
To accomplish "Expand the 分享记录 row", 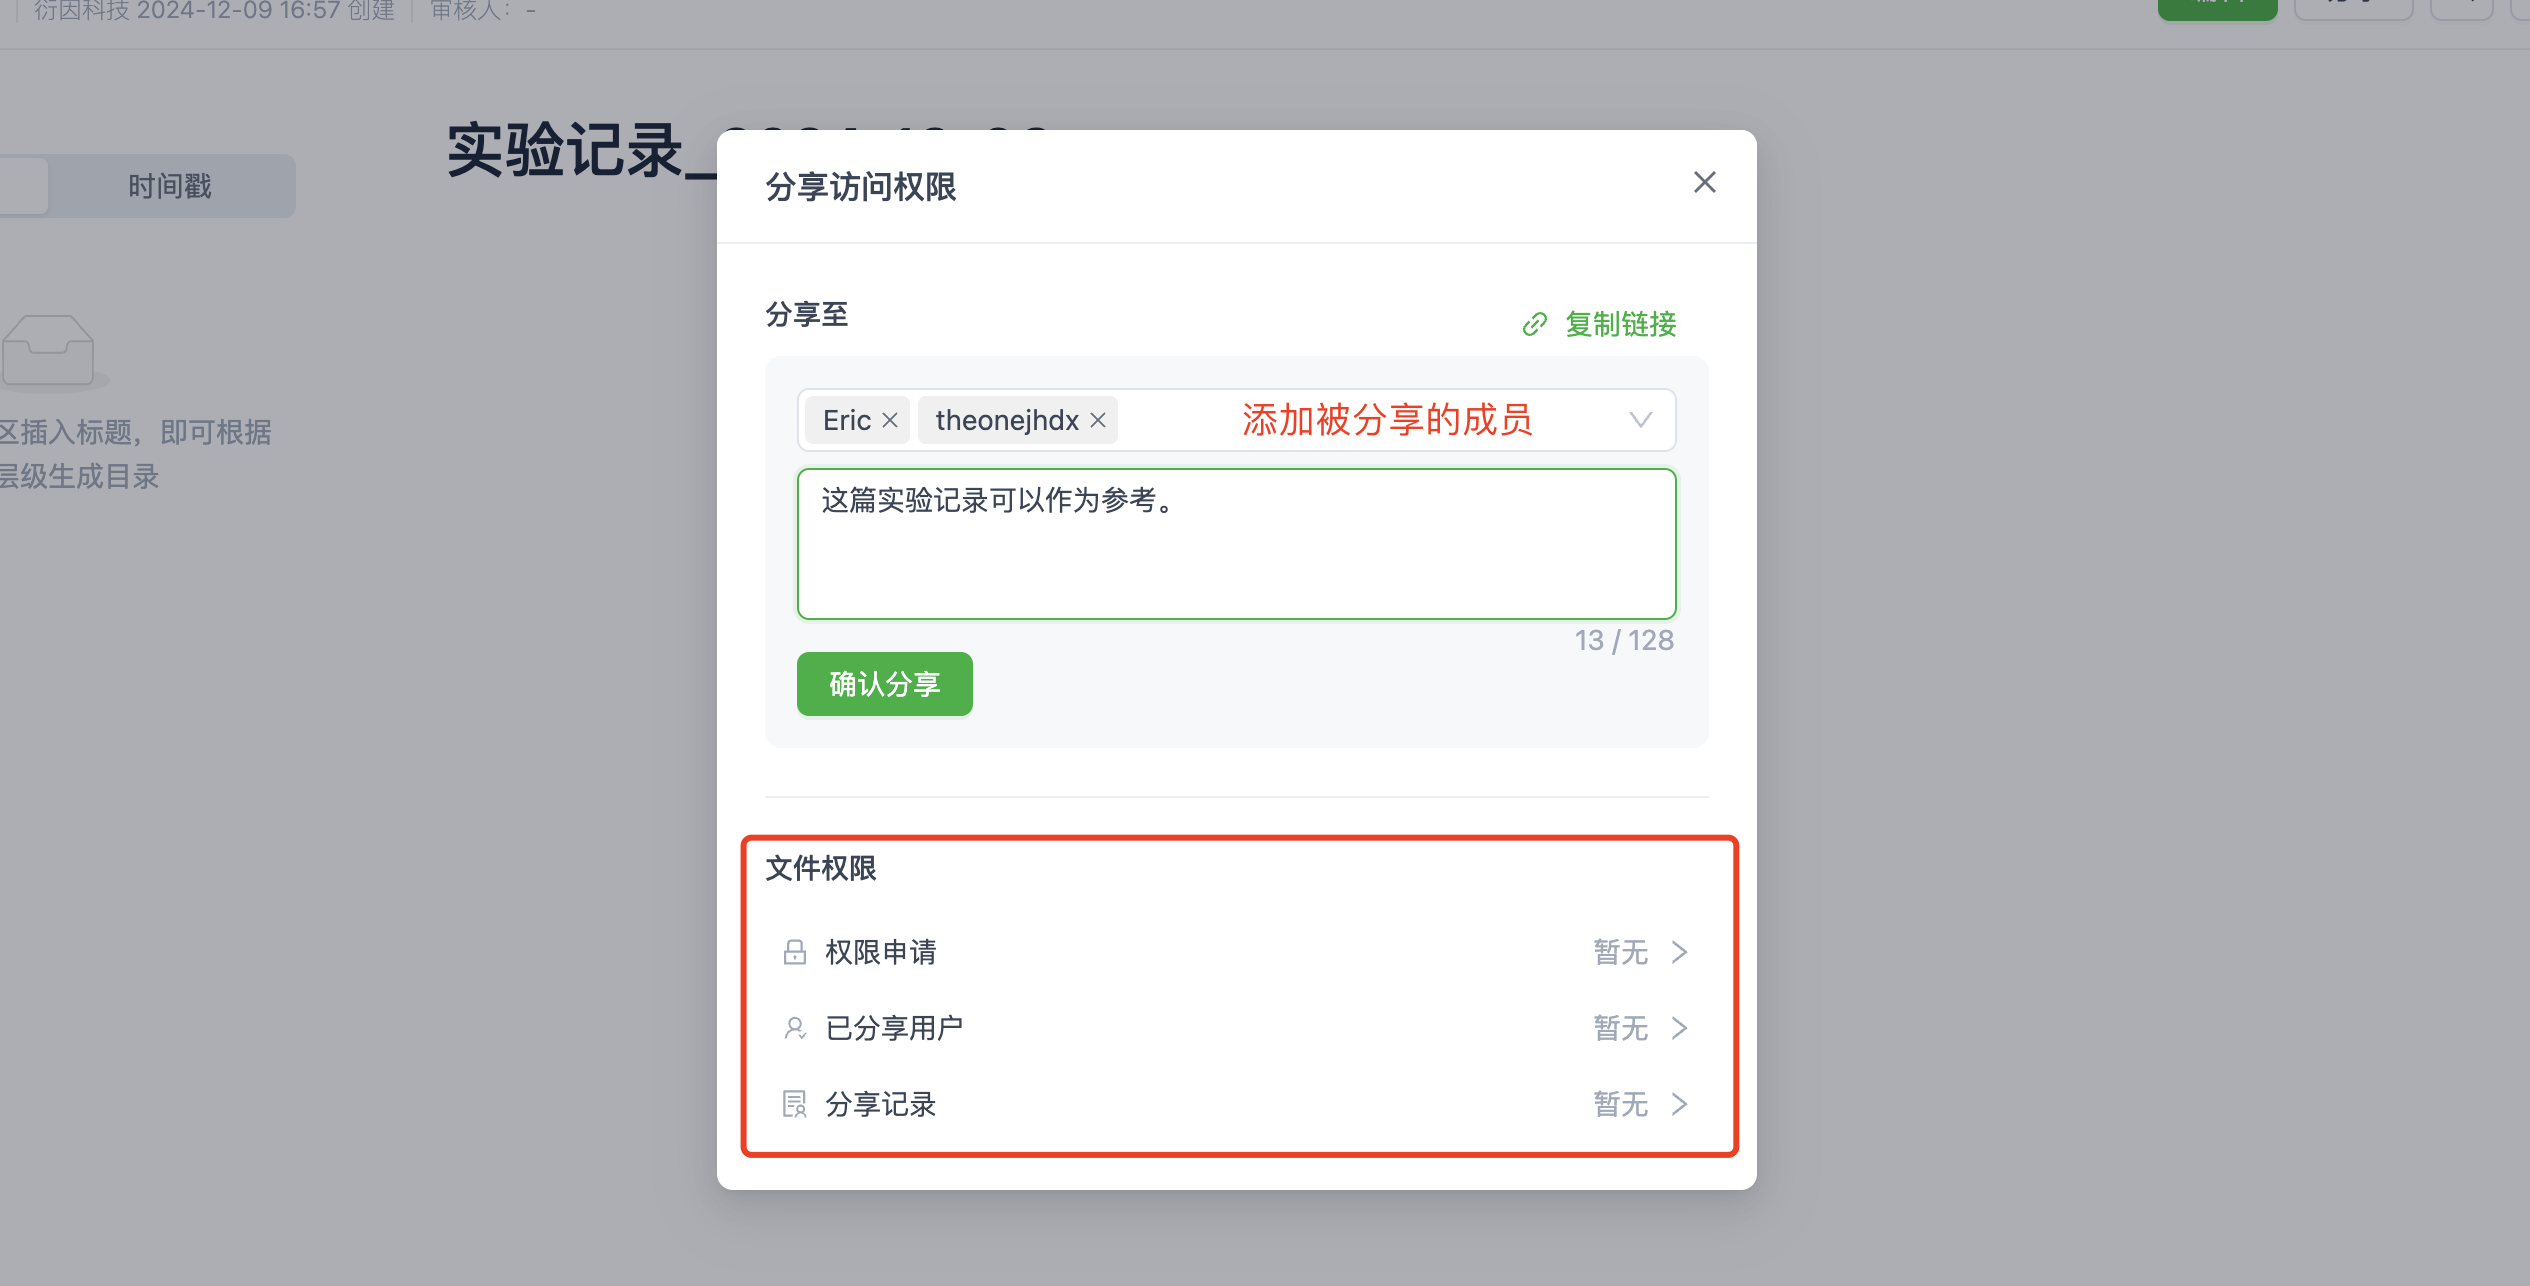I will click(1680, 1104).
